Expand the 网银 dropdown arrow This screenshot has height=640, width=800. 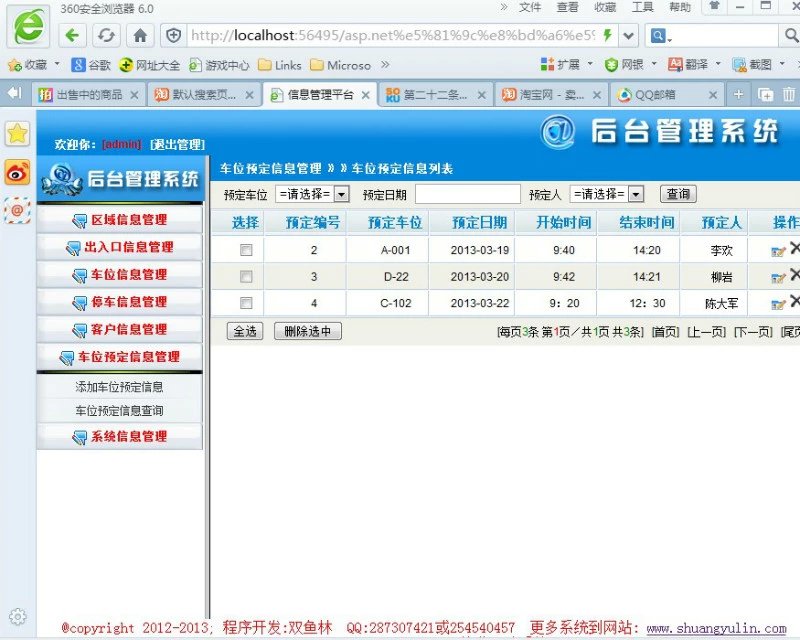[654, 64]
